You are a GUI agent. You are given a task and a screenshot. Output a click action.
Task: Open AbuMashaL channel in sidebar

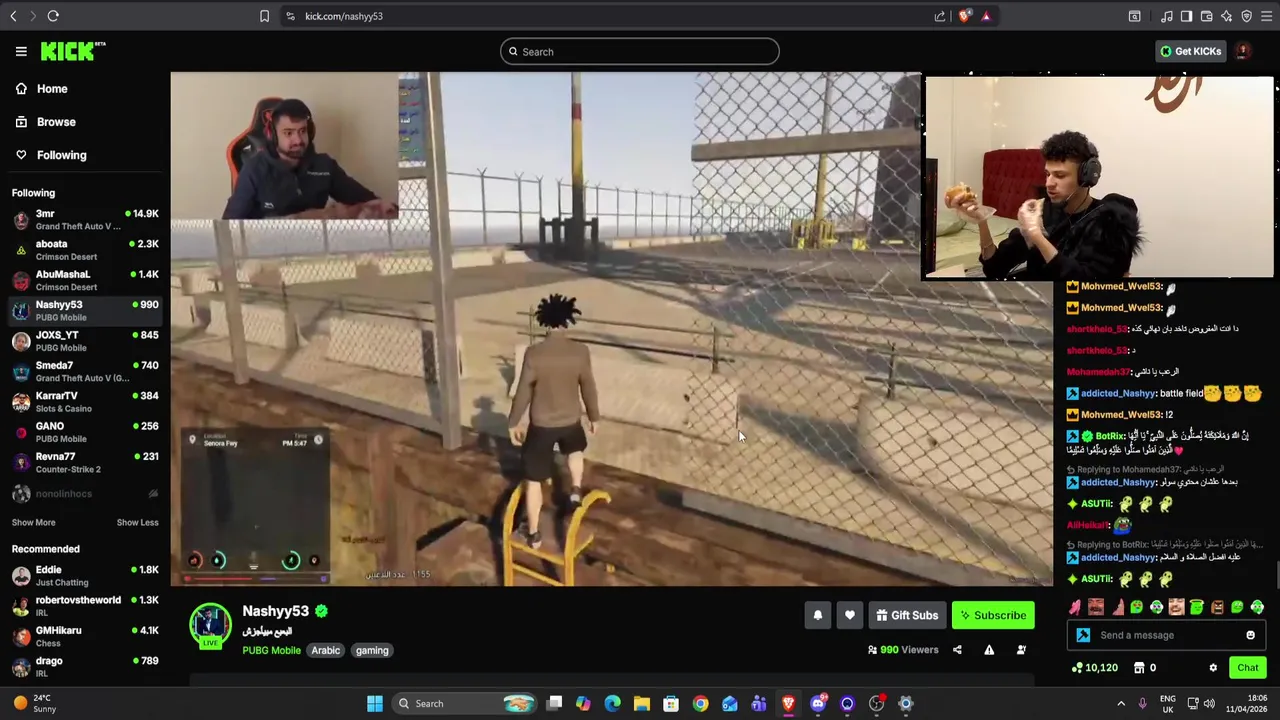click(x=85, y=280)
